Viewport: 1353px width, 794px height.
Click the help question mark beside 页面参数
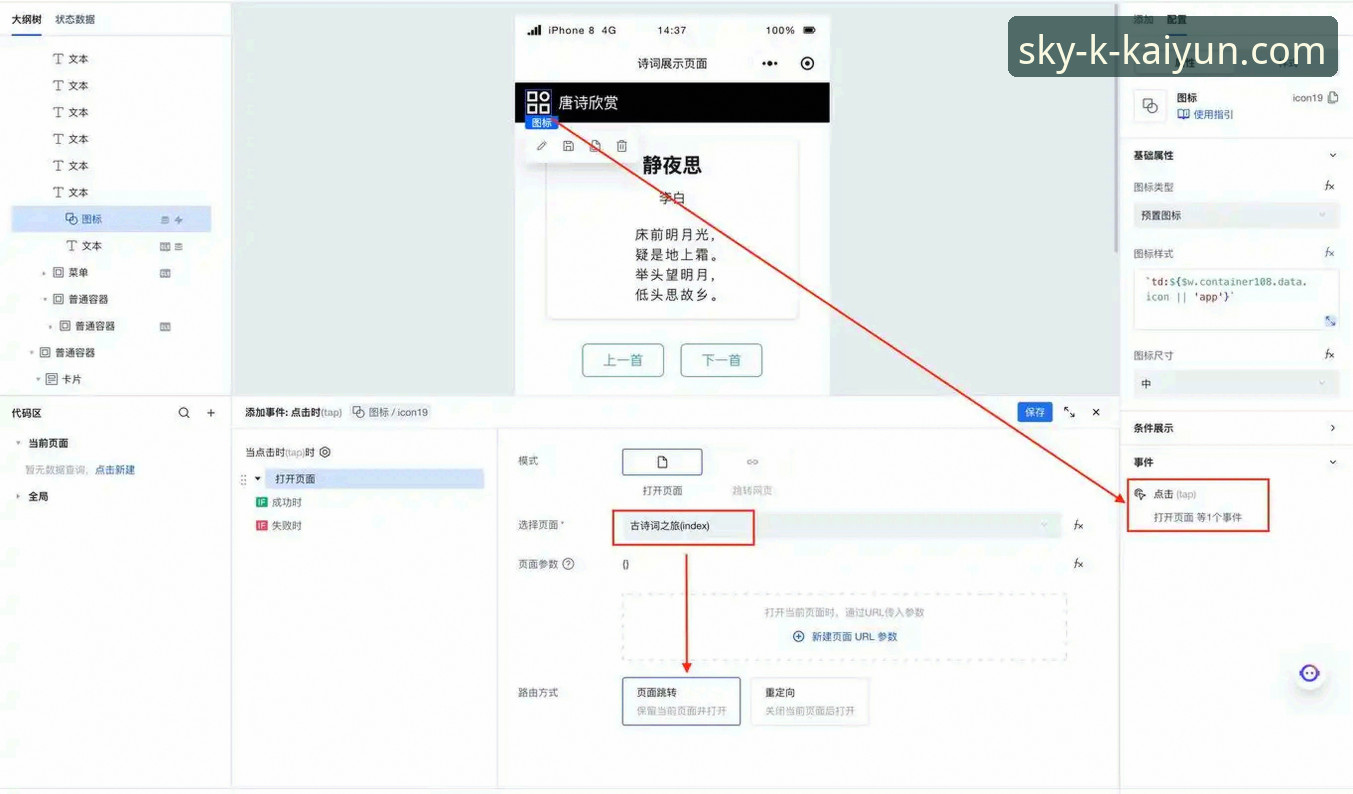tap(568, 564)
